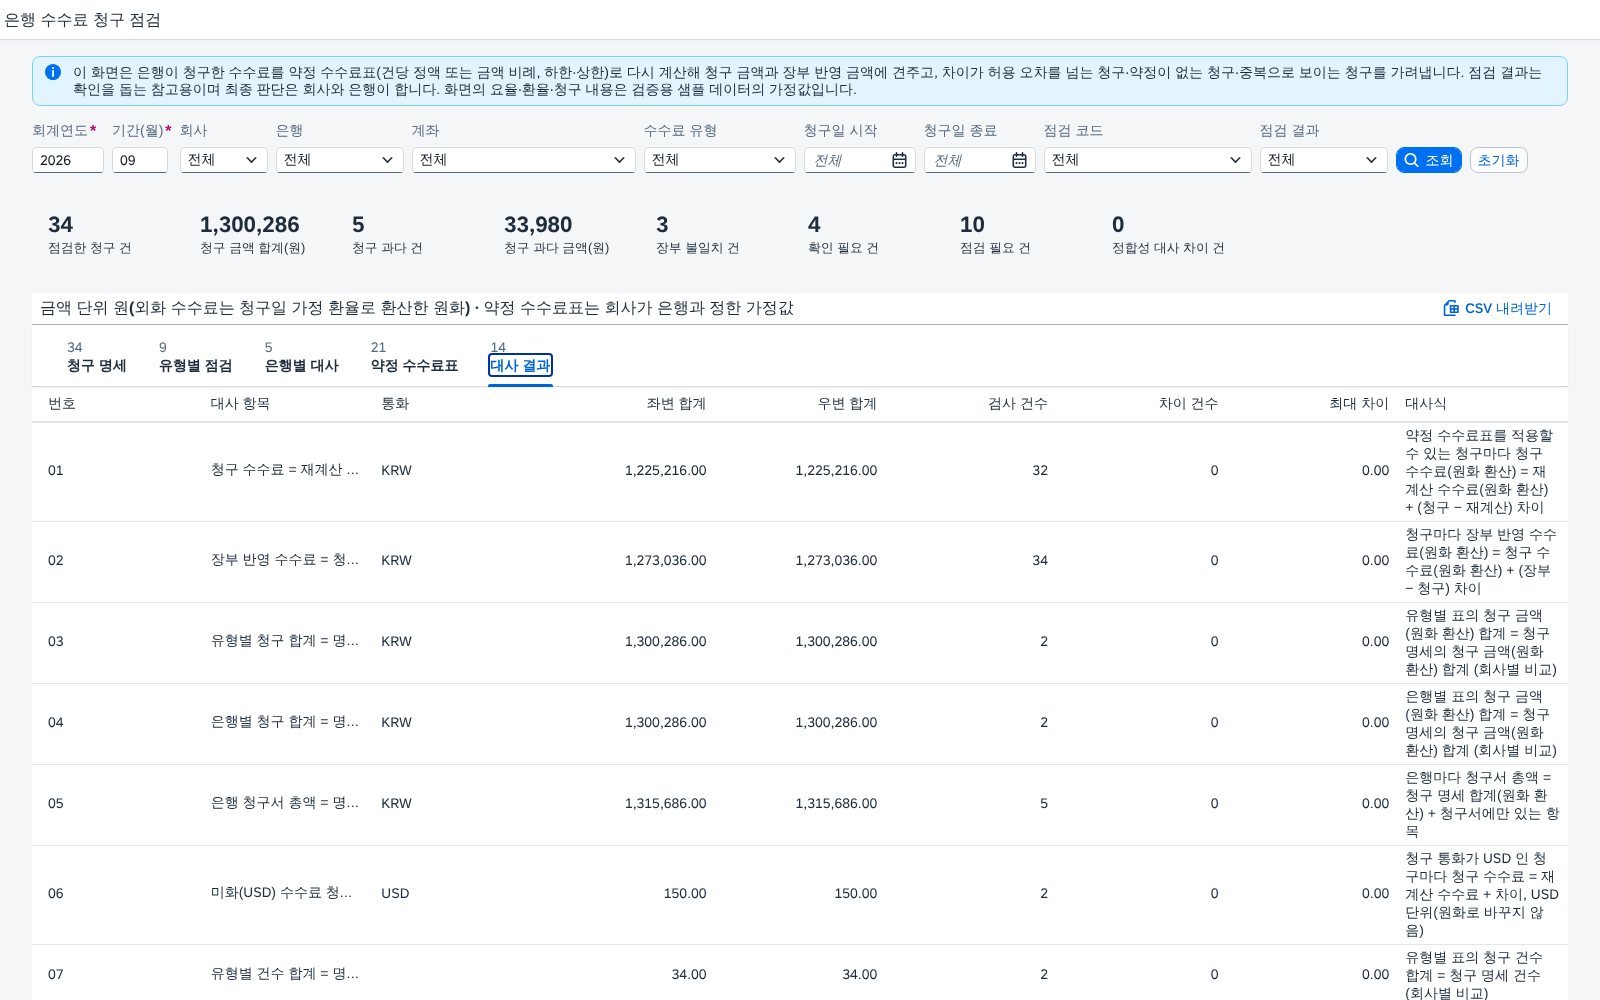
Task: Click the 1,315,686.00 좌변 합계 cell in row 05
Action: click(x=665, y=804)
